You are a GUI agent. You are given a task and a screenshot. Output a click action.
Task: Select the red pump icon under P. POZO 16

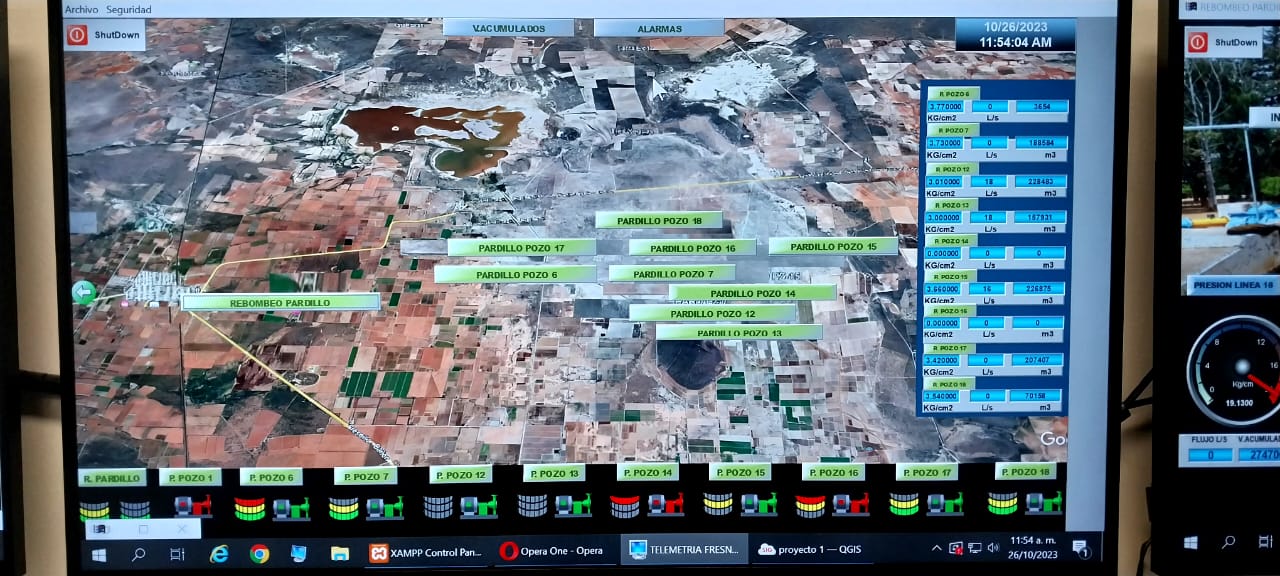point(851,504)
